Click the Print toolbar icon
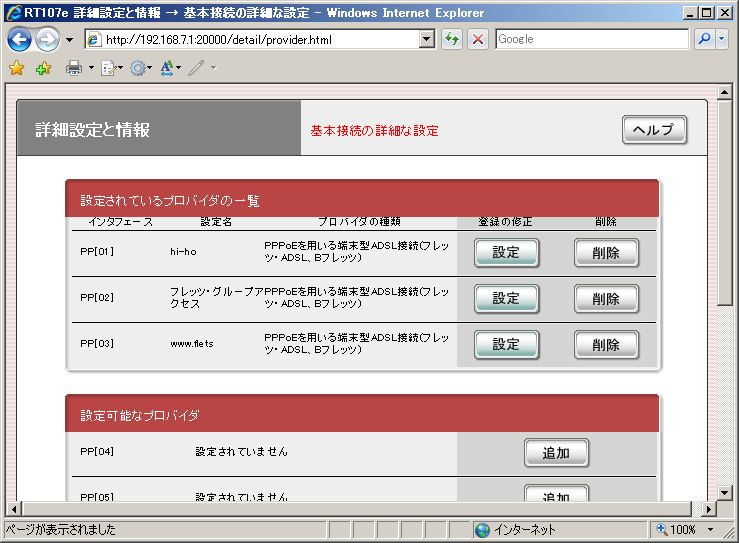This screenshot has width=739, height=543. (74, 68)
